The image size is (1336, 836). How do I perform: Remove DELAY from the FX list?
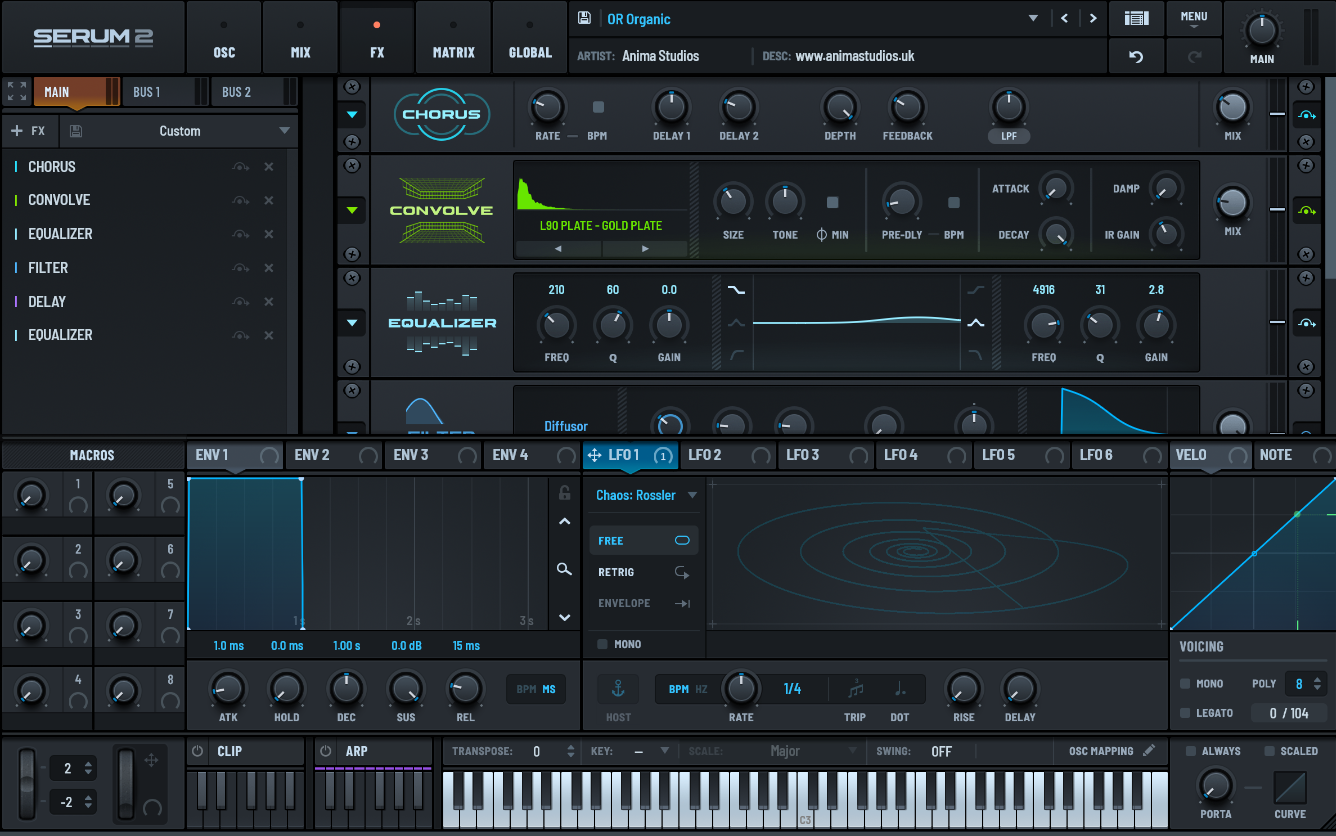269,301
